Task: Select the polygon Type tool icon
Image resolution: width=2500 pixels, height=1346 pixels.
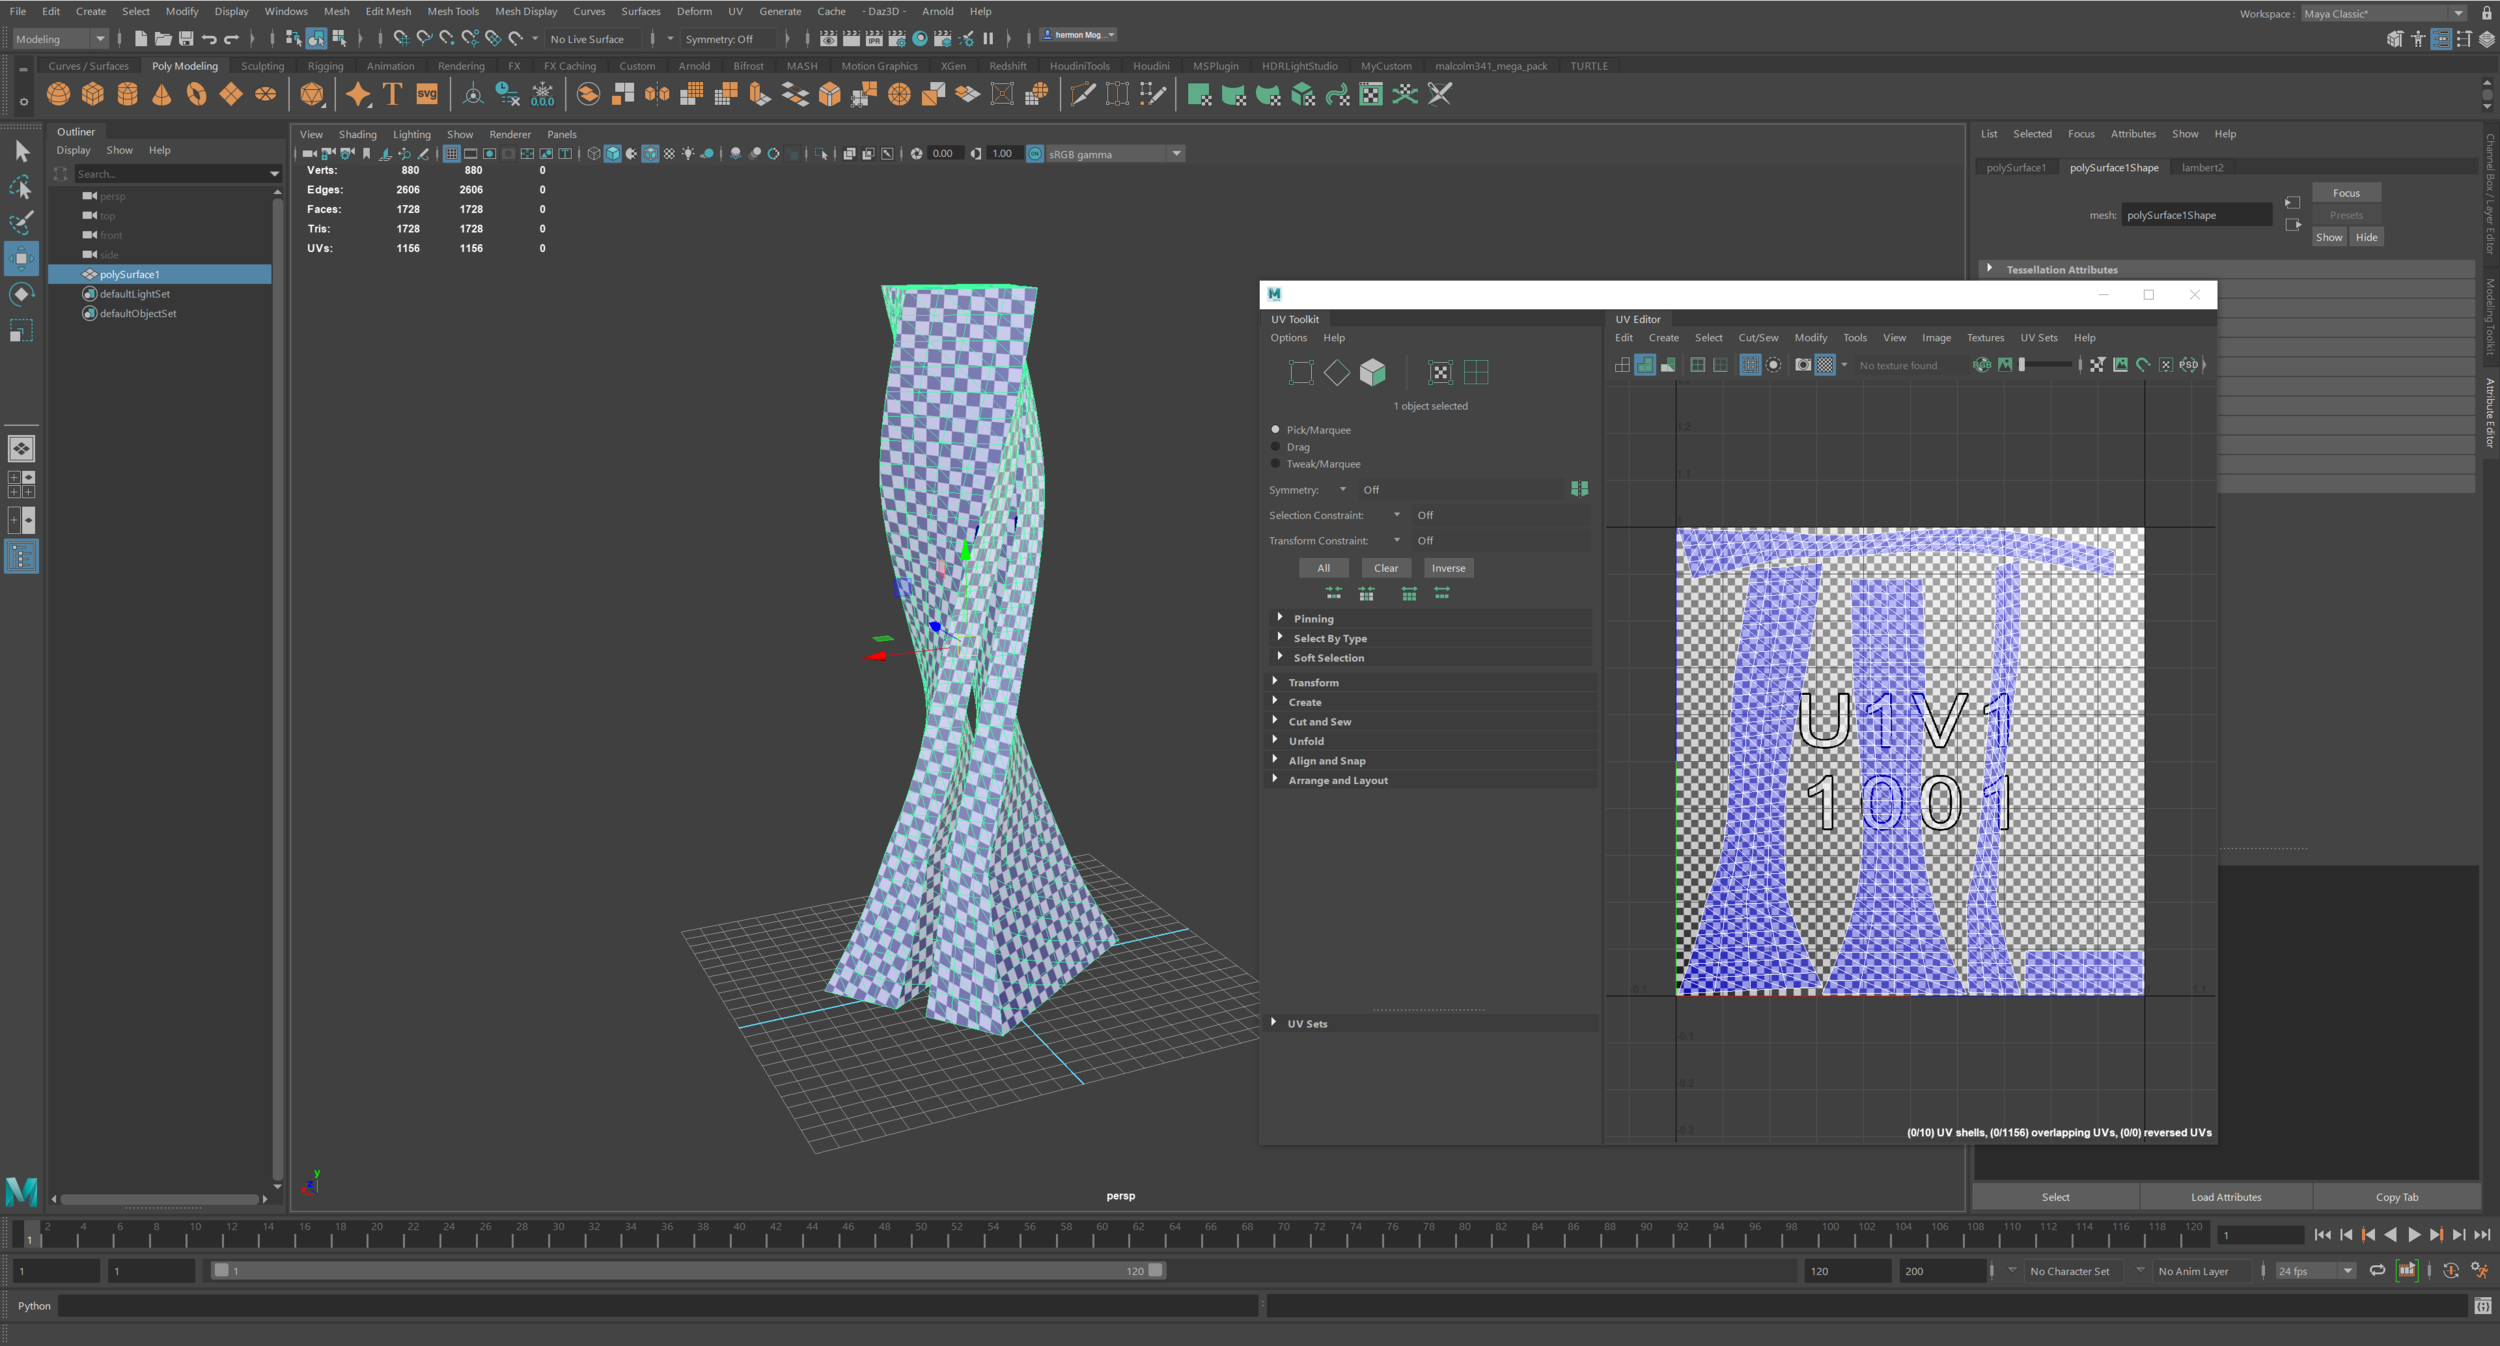Action: coord(392,95)
